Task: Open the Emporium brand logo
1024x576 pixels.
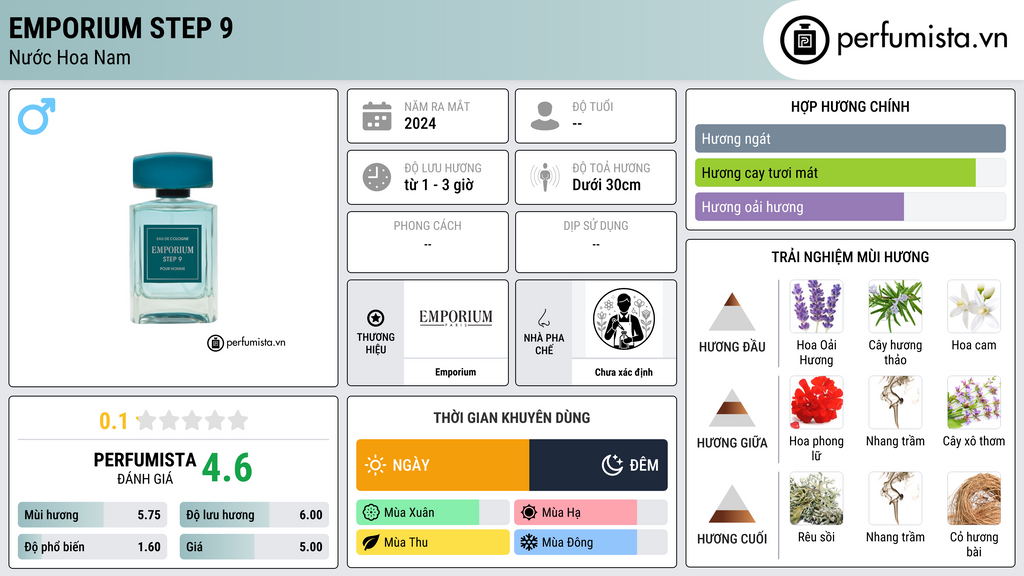Action: pyautogui.click(x=456, y=319)
